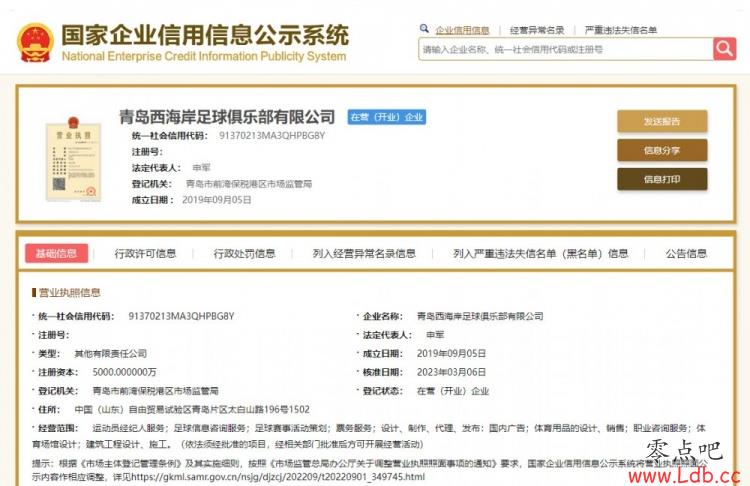Open the 列入严重违法失信名单（黑名单）信息 tab

click(540, 254)
